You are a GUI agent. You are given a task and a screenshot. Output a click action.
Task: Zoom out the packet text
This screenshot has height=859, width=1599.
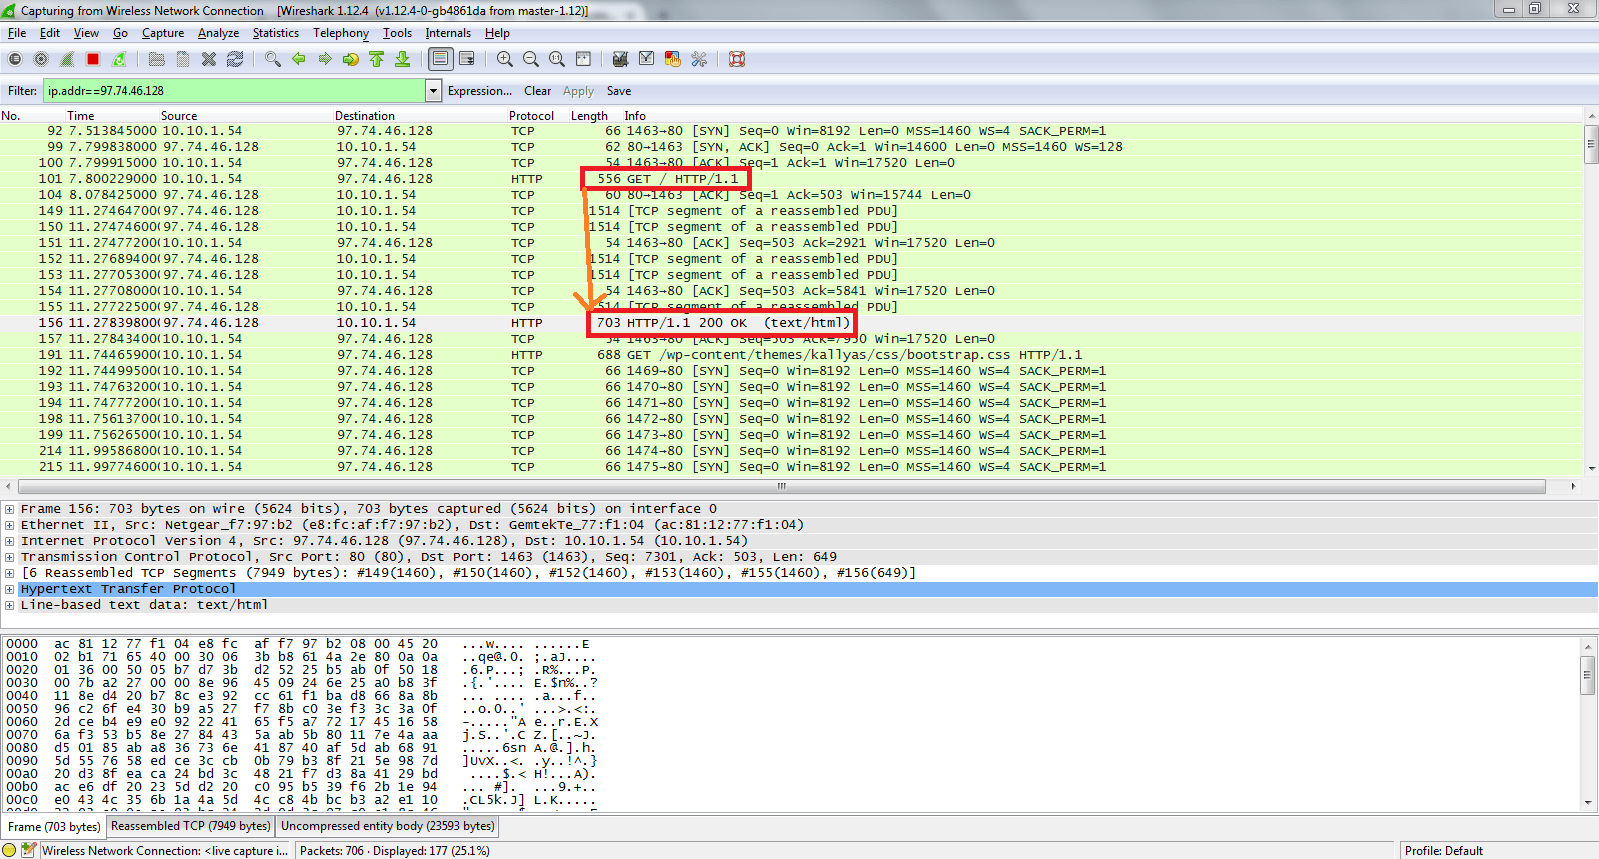(531, 59)
